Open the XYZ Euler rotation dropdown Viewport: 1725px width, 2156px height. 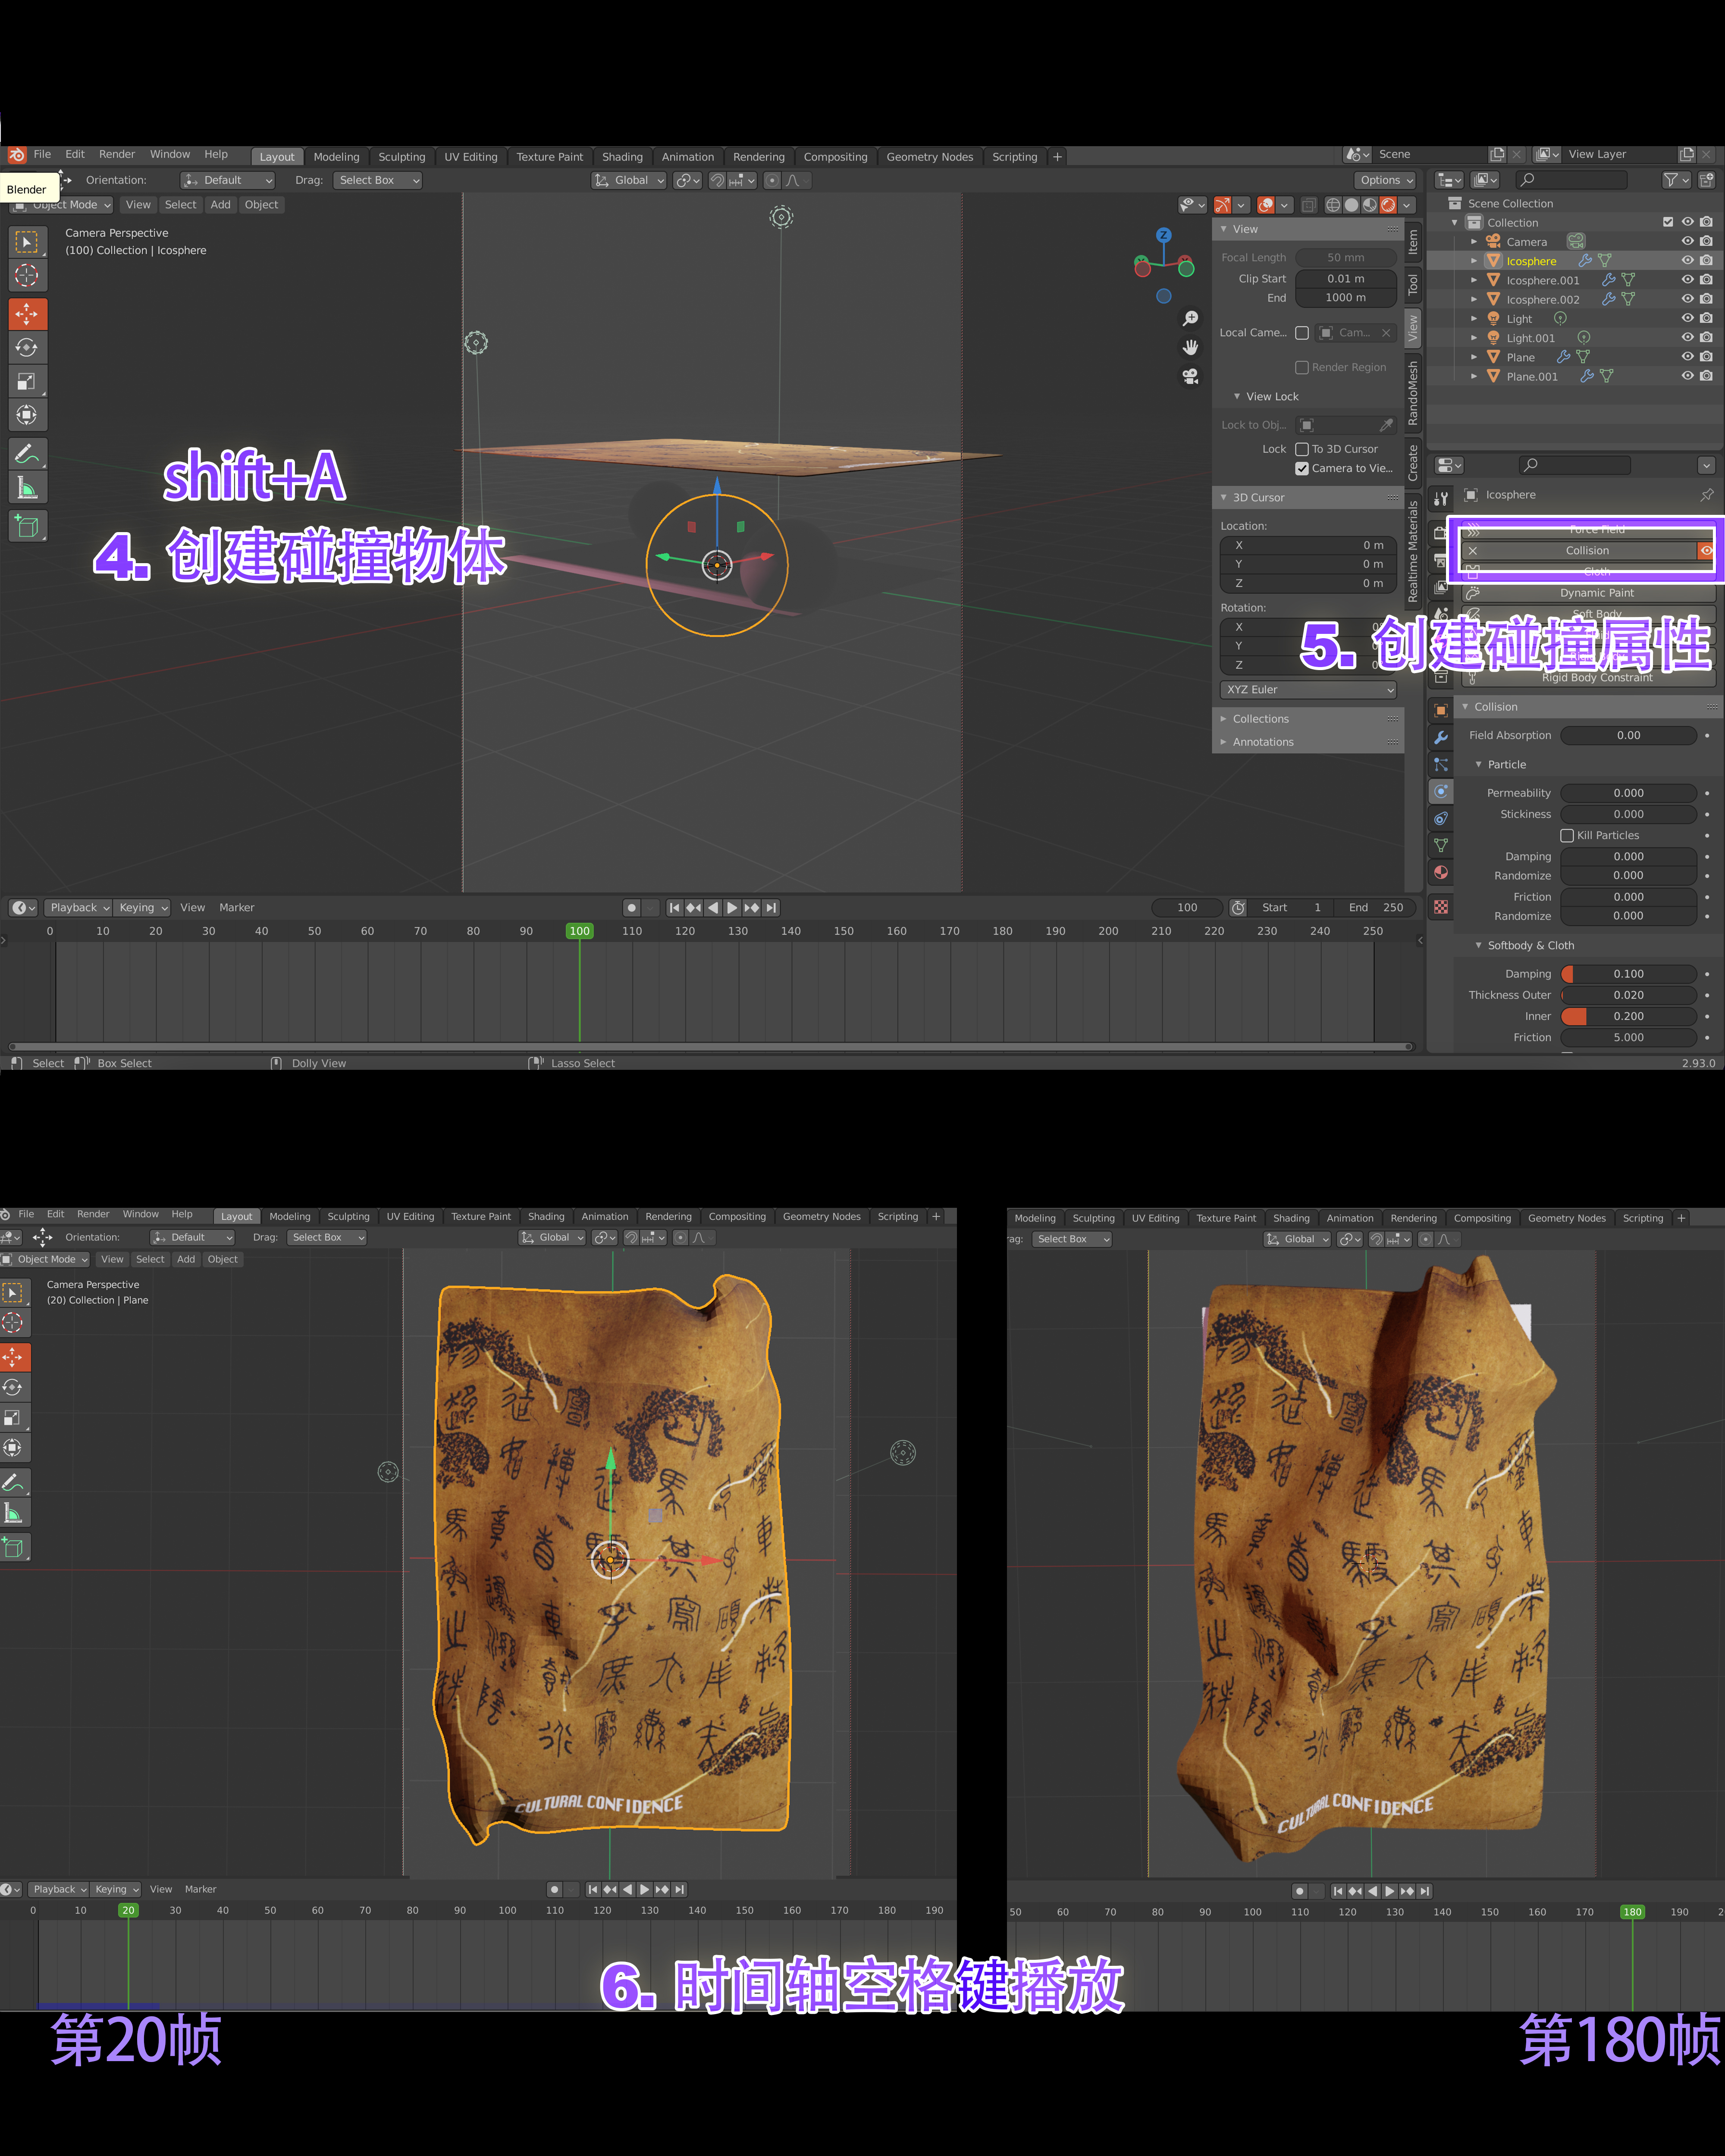1308,690
